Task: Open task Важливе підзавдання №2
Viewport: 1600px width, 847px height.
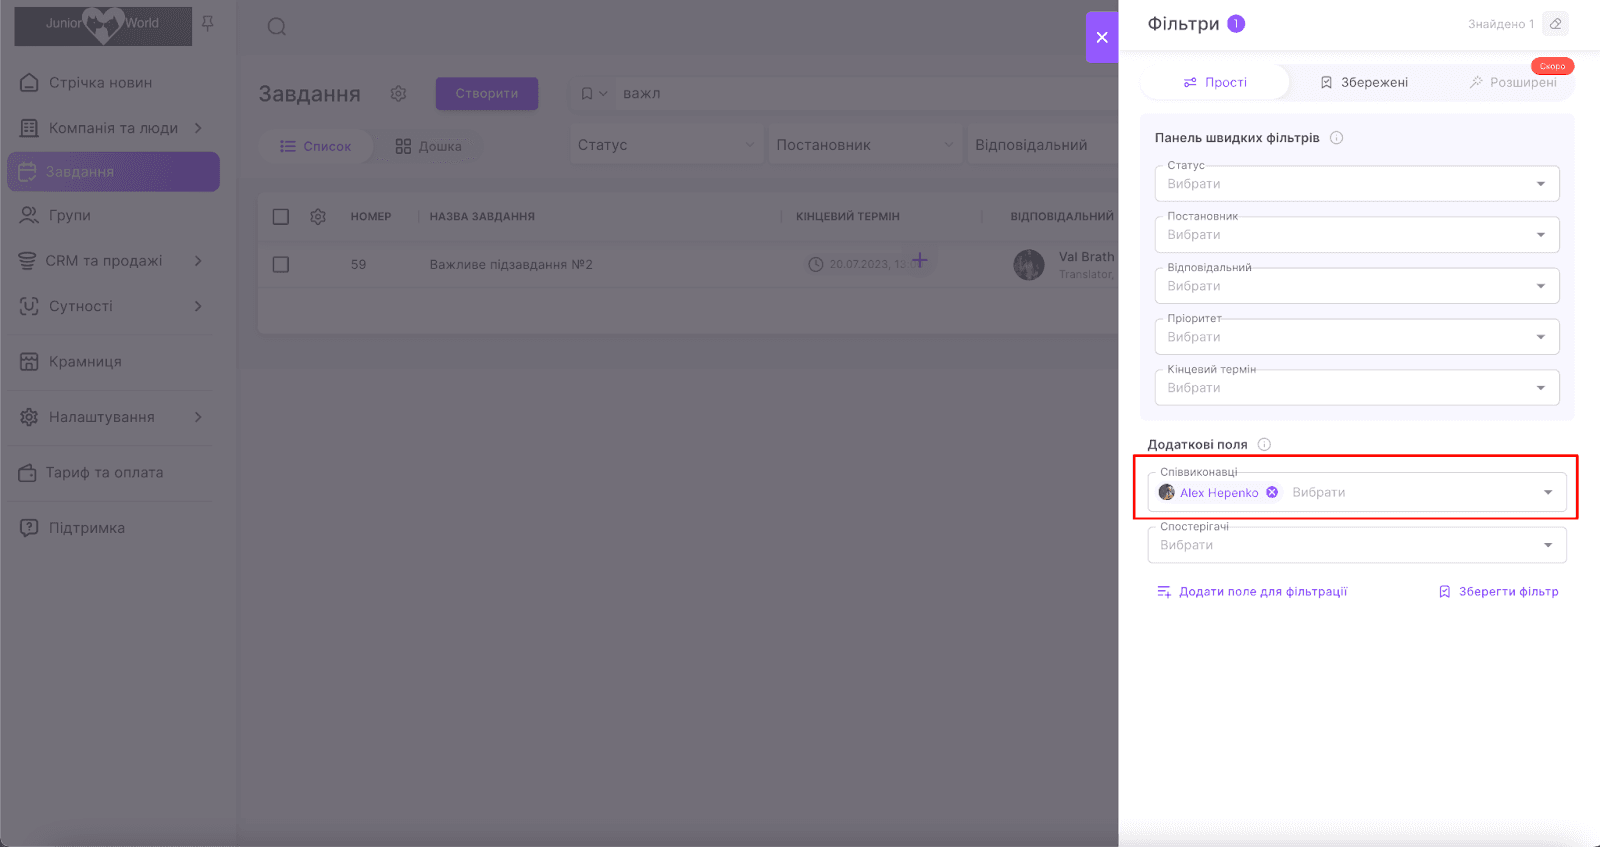Action: click(511, 265)
